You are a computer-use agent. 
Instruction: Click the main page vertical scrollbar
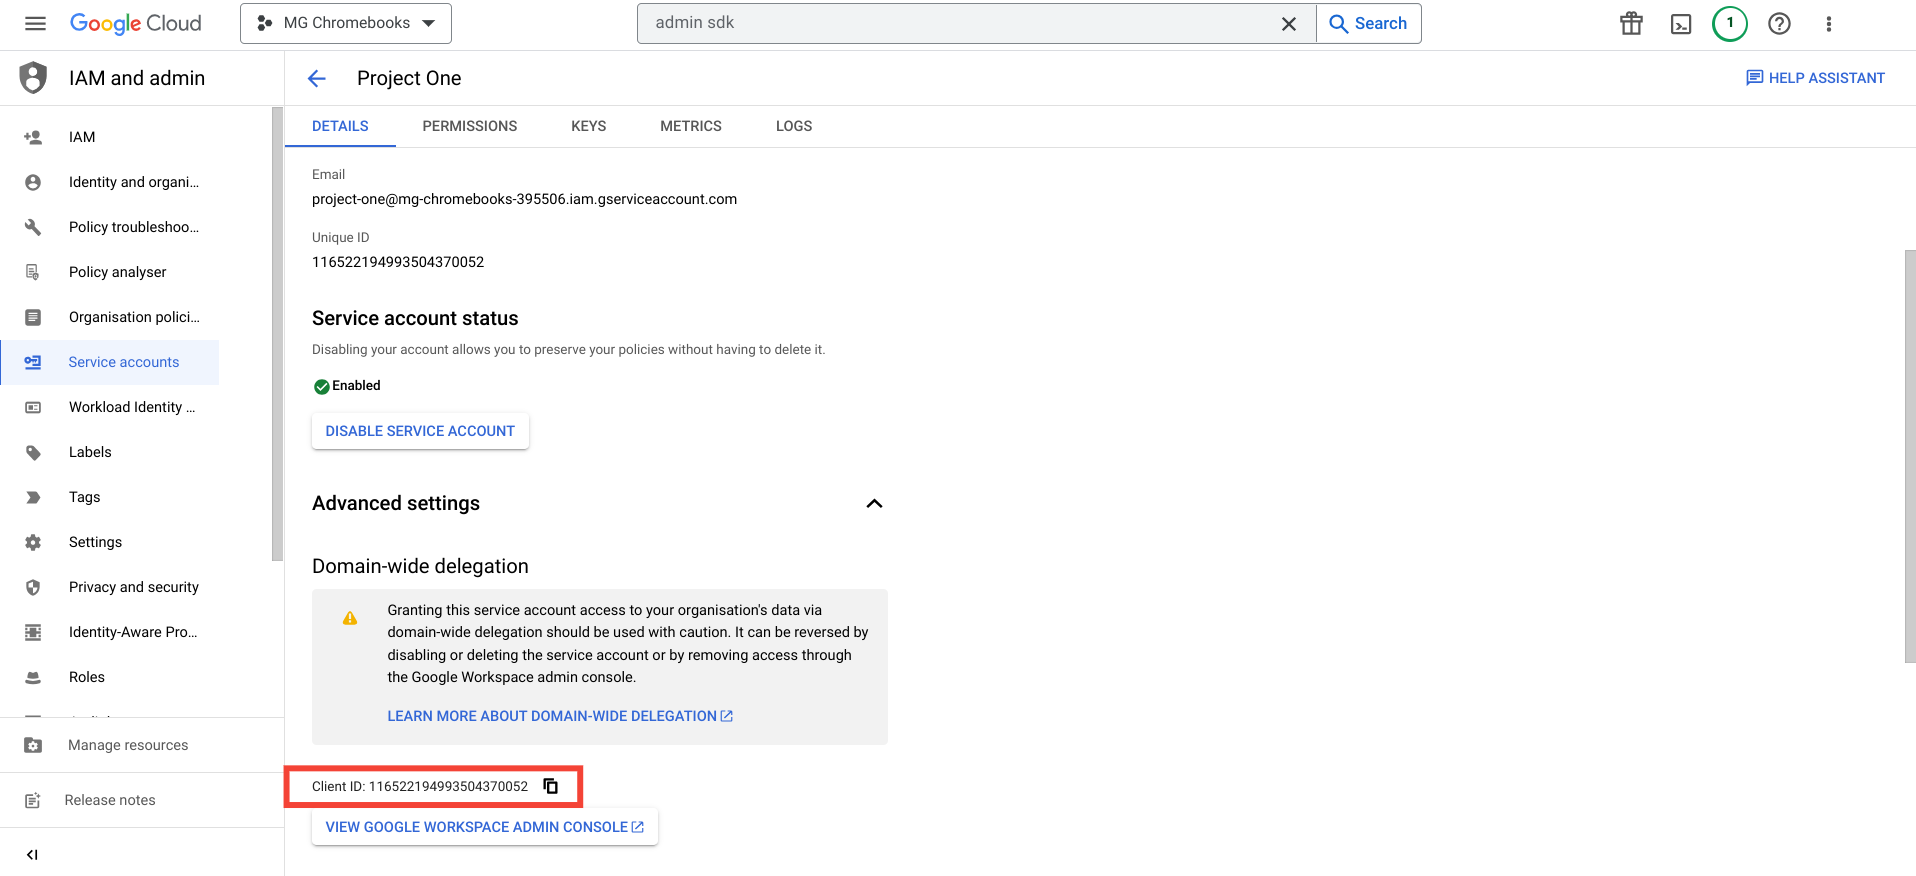click(x=1909, y=456)
